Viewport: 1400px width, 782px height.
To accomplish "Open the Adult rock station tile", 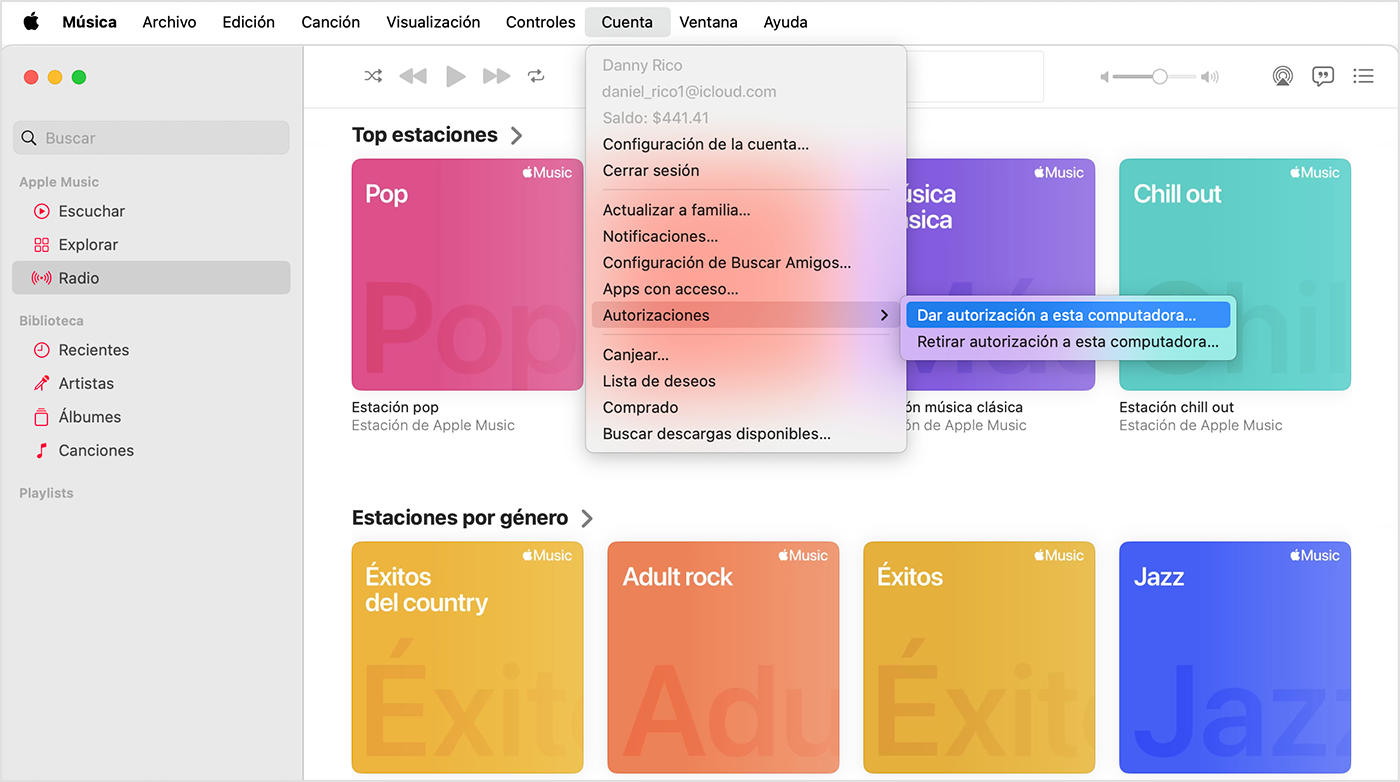I will (x=723, y=657).
